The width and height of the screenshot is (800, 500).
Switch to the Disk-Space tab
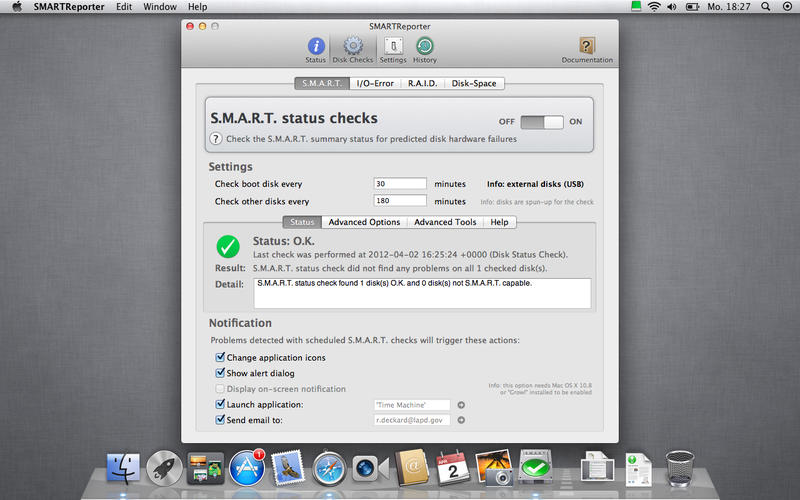(474, 83)
